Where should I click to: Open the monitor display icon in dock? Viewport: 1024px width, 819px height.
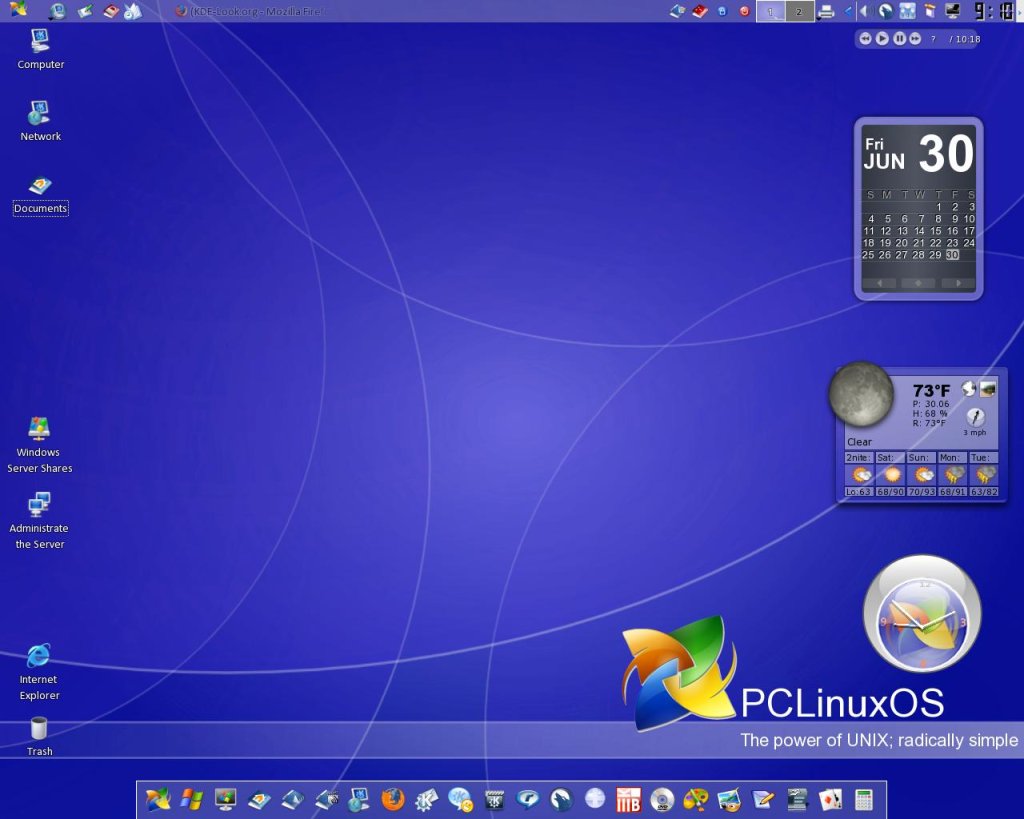tap(225, 799)
